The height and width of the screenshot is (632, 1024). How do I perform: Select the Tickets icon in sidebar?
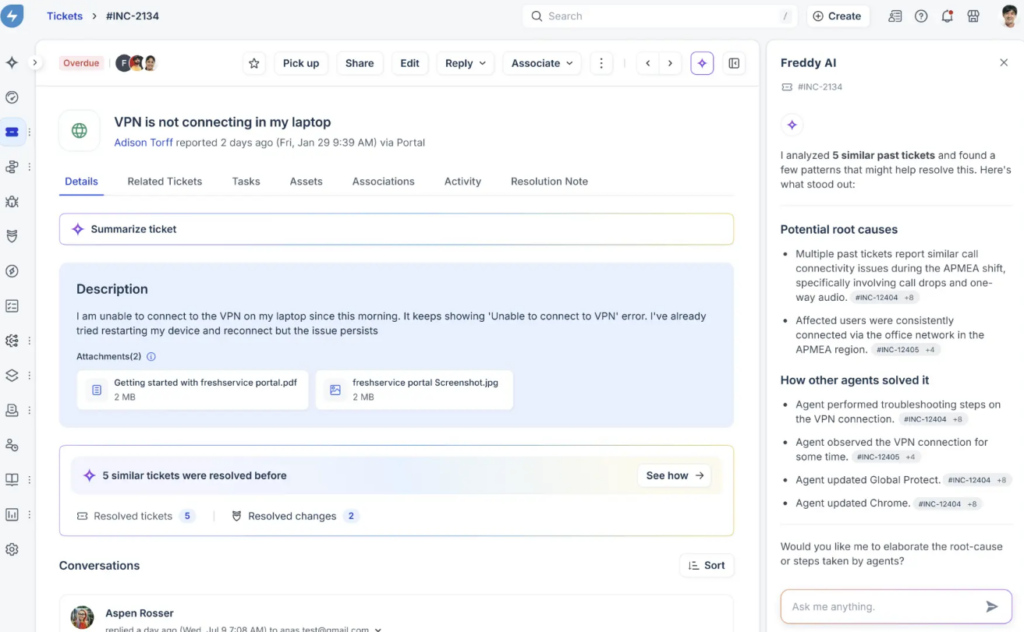coord(12,132)
